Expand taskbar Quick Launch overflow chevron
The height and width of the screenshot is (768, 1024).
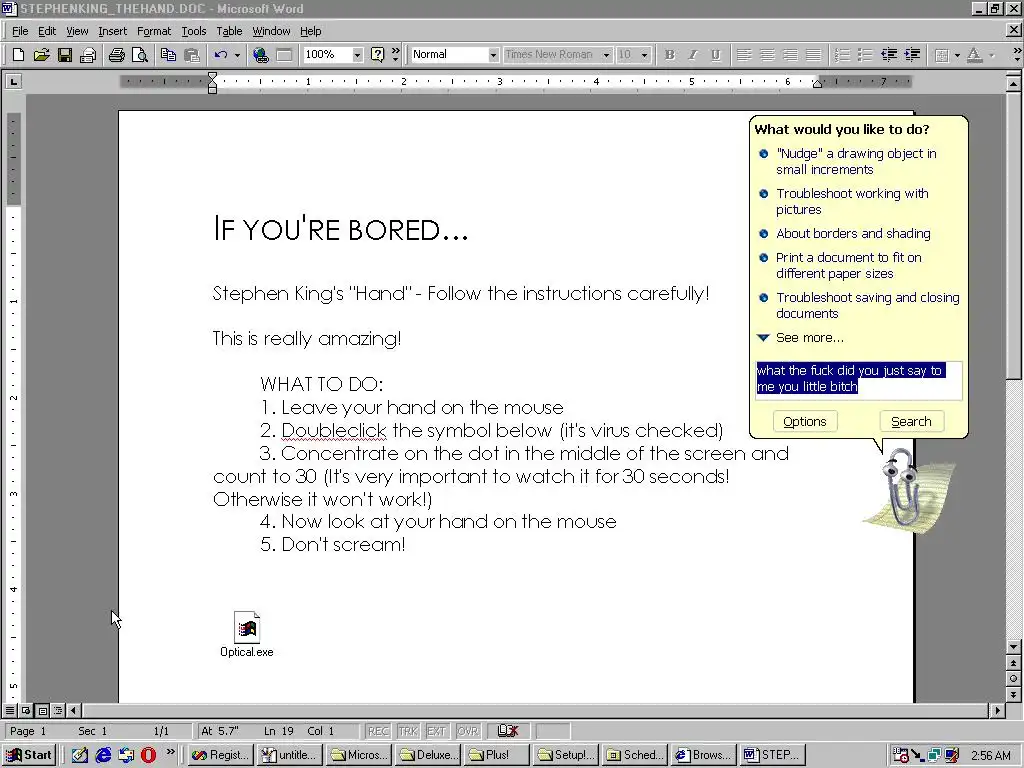click(170, 752)
